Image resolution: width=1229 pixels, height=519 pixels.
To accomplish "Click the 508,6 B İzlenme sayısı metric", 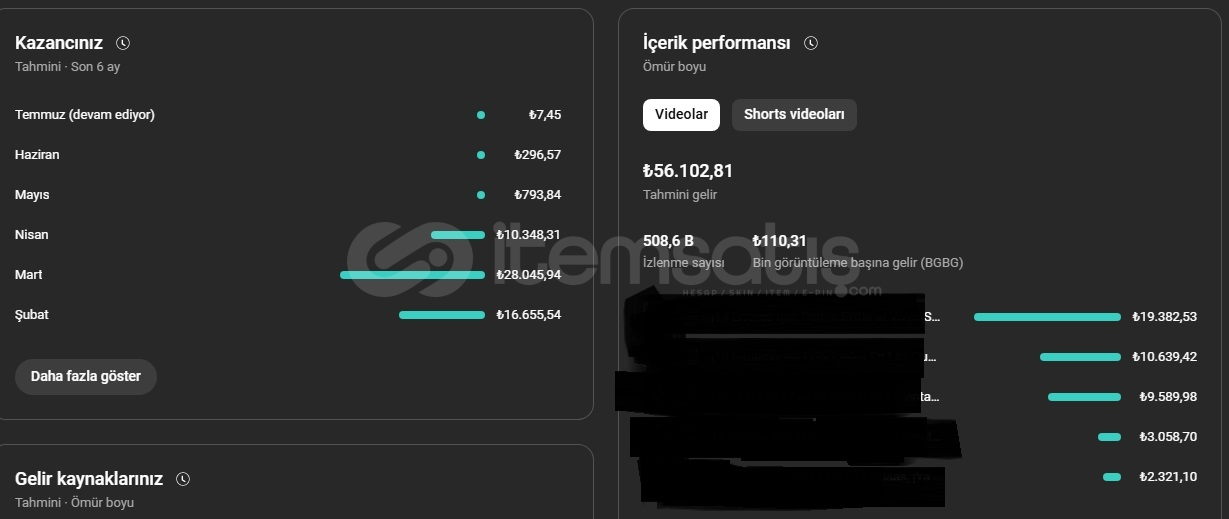I will (x=683, y=251).
